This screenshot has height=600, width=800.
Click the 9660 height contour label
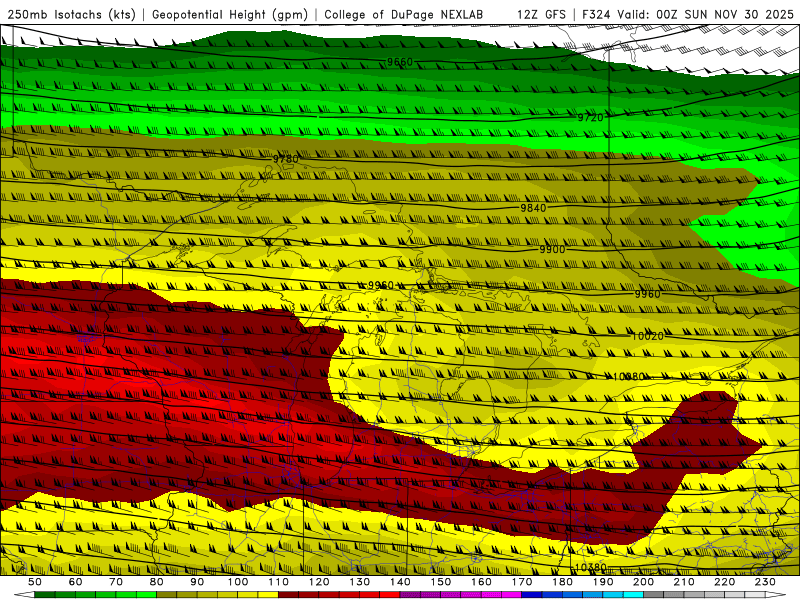coord(399,62)
